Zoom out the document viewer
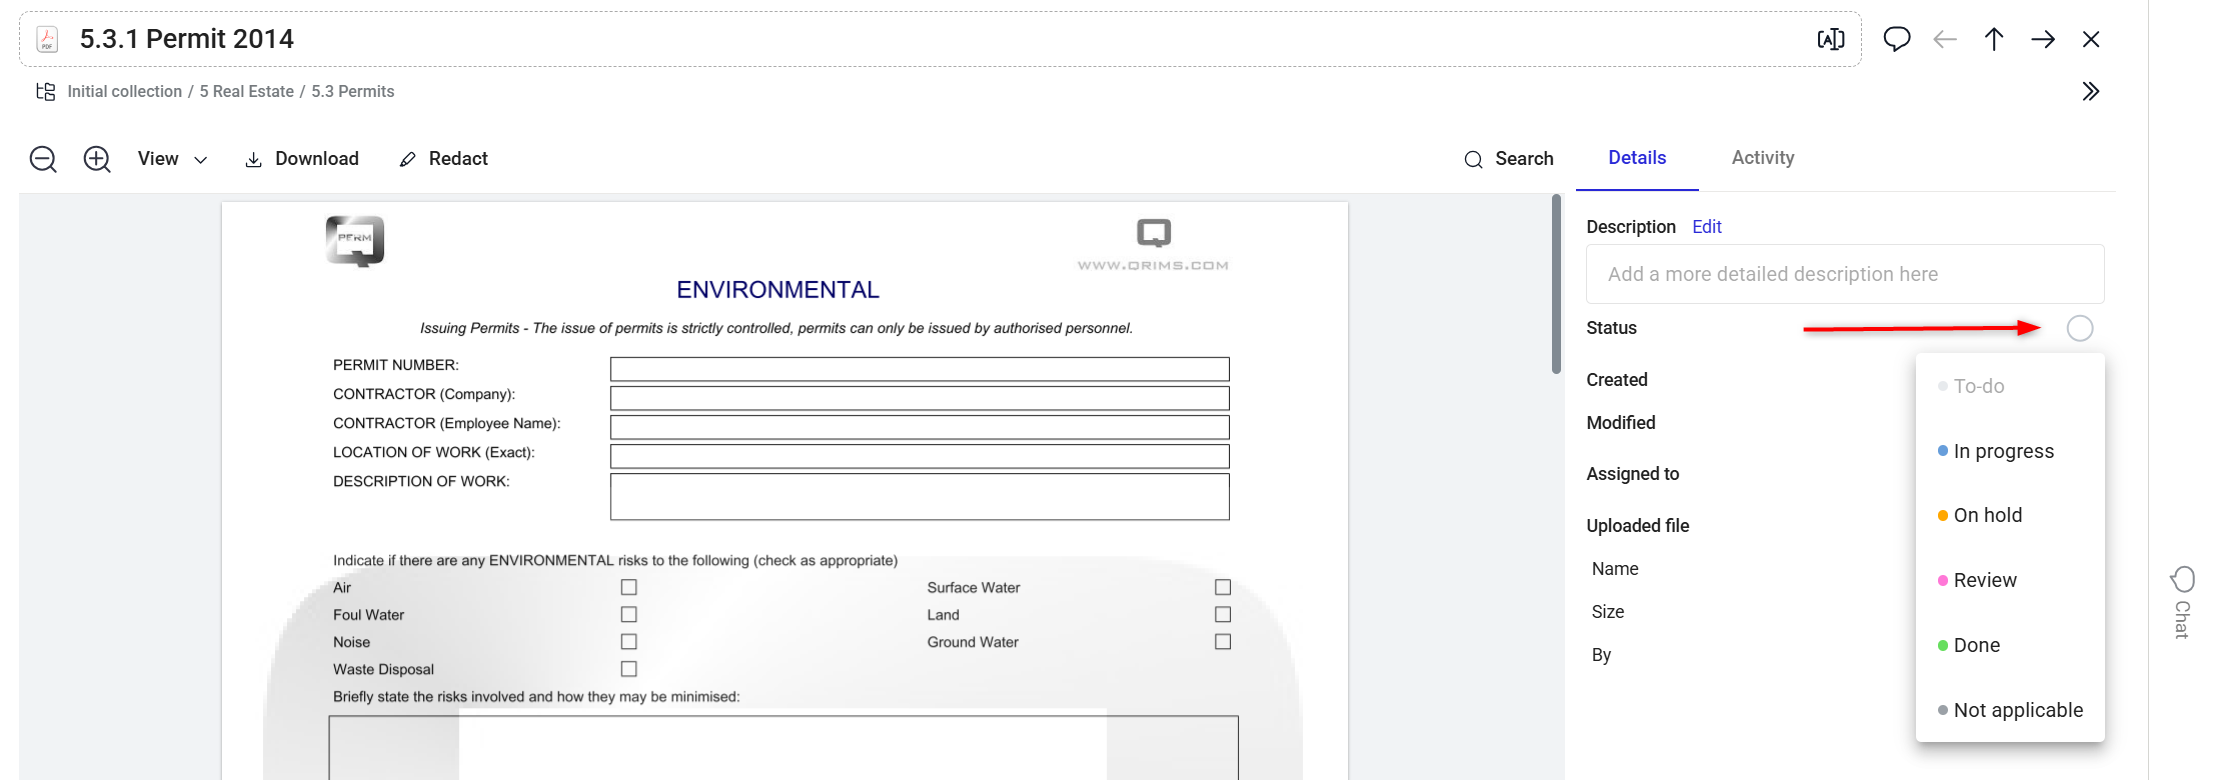The height and width of the screenshot is (780, 2213). point(43,159)
